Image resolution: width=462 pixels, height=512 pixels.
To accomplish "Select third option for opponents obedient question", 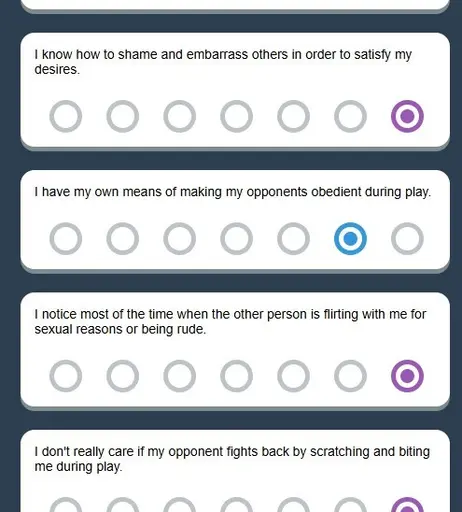I will point(179,239).
